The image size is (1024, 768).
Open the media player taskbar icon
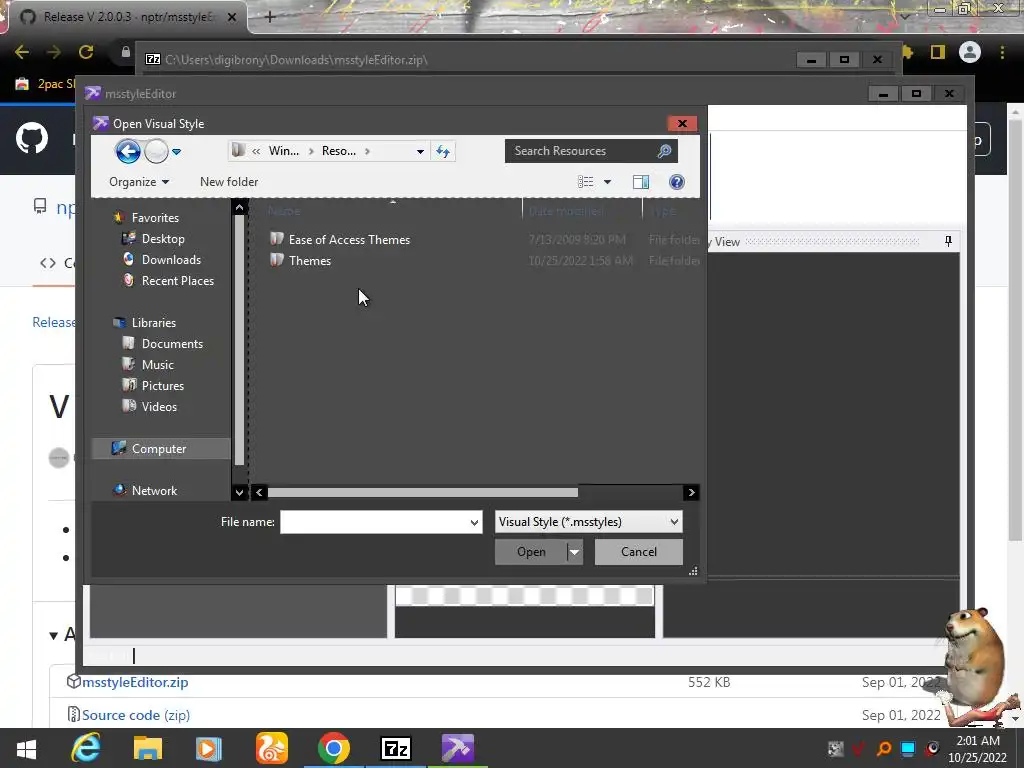point(209,748)
